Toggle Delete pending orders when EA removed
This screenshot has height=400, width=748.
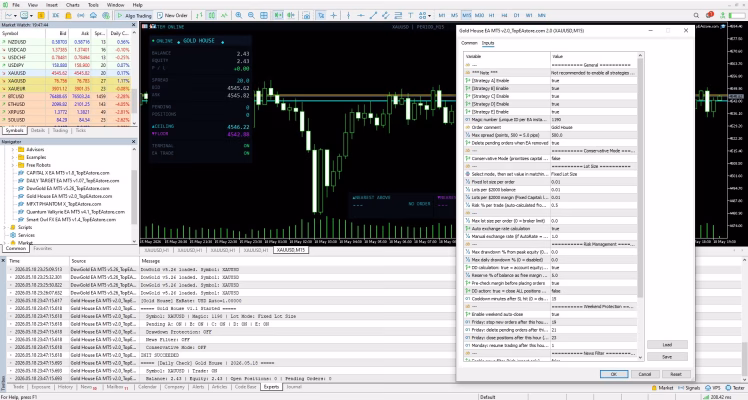[593, 143]
